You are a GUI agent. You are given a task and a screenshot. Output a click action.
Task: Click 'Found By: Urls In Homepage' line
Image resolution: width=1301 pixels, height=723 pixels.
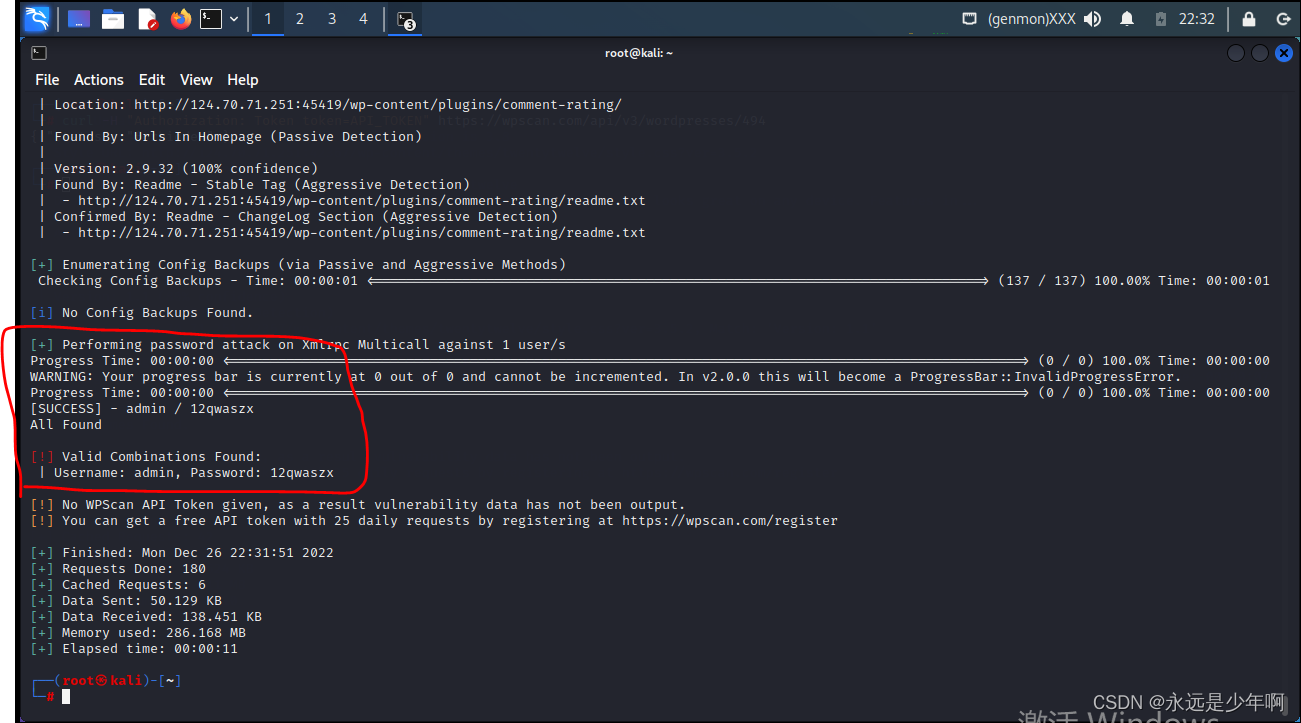pos(238,137)
